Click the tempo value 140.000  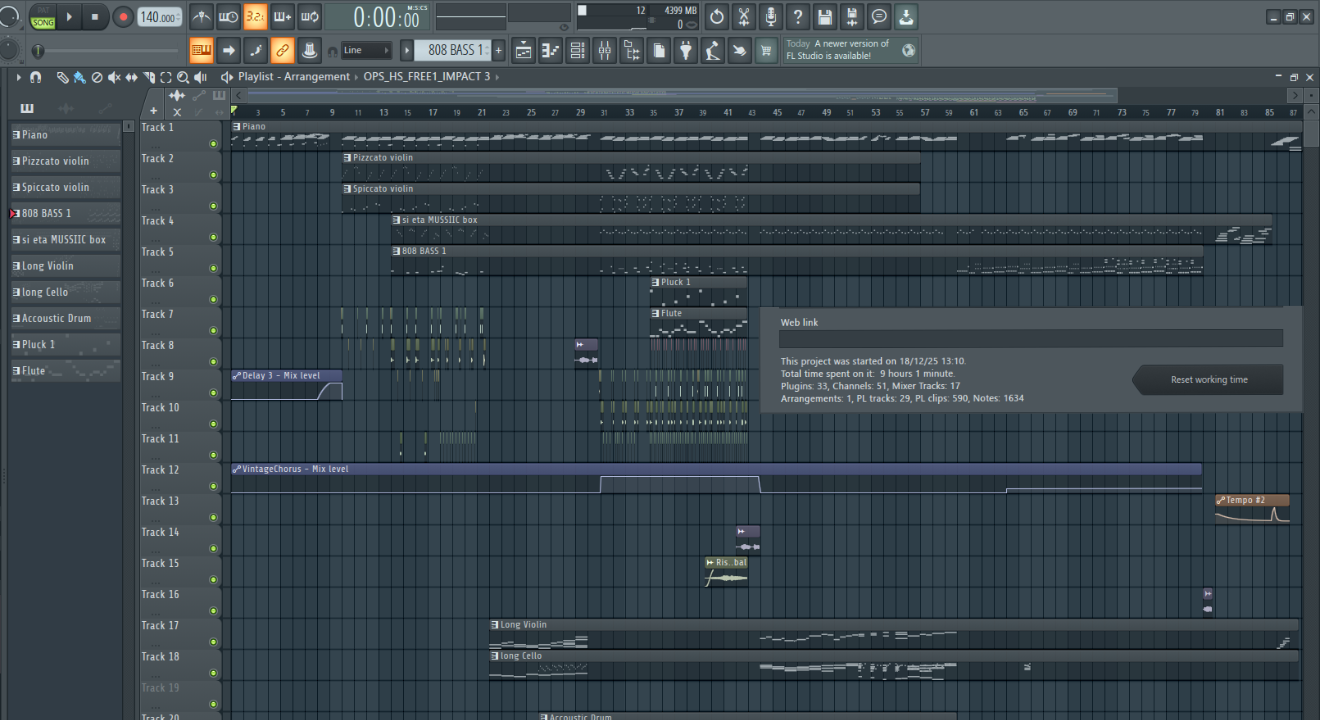click(159, 17)
